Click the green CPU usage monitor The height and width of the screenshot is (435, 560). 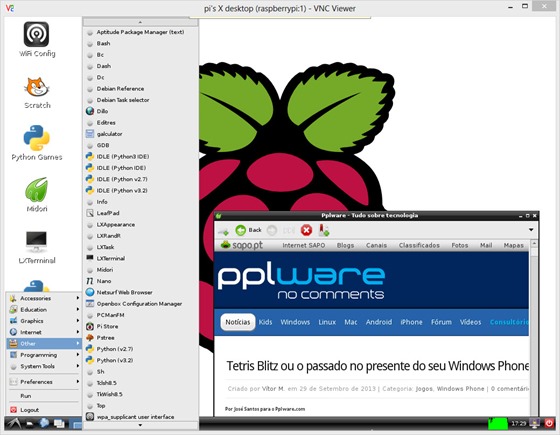pyautogui.click(x=498, y=423)
